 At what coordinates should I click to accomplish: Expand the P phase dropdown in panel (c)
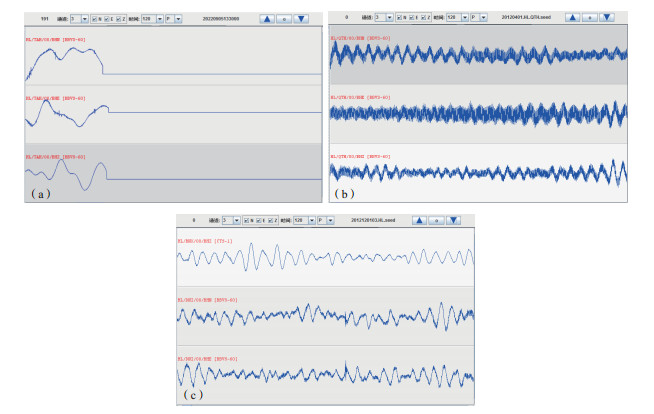click(328, 220)
